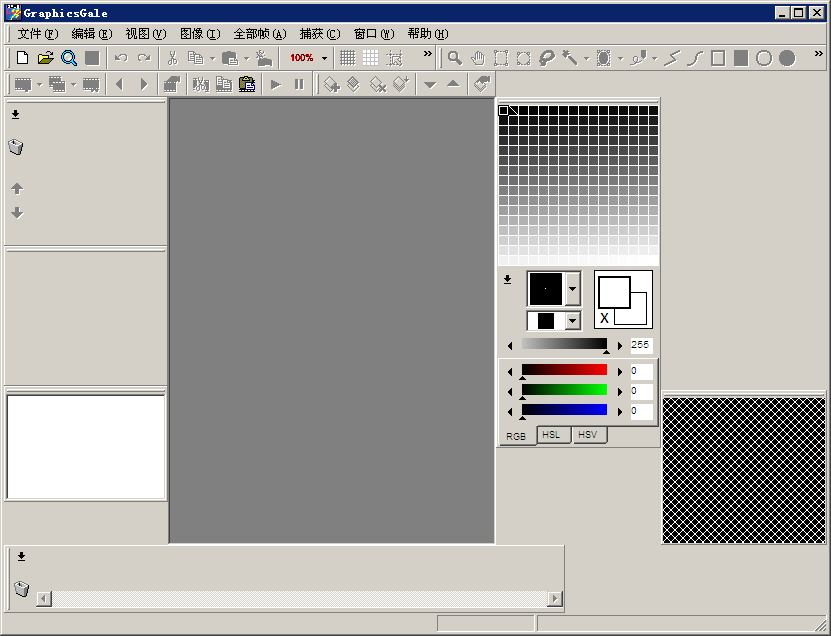Select the Line drawing tool
The height and width of the screenshot is (636, 831).
point(671,57)
